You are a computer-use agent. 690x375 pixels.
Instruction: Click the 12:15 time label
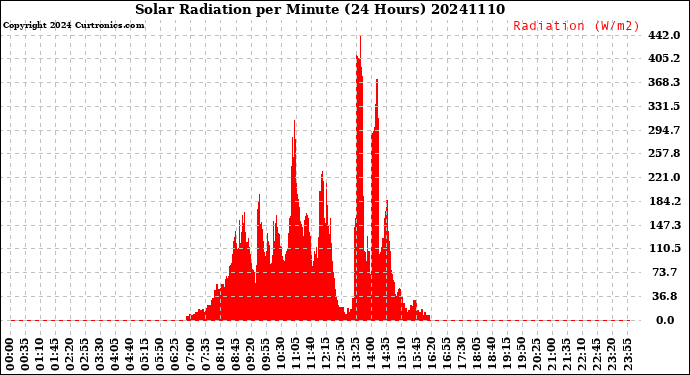pos(326,355)
